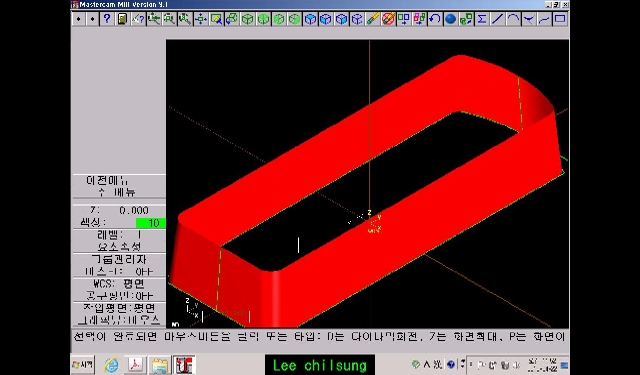Click the first blue cube view icon

(x=310, y=19)
